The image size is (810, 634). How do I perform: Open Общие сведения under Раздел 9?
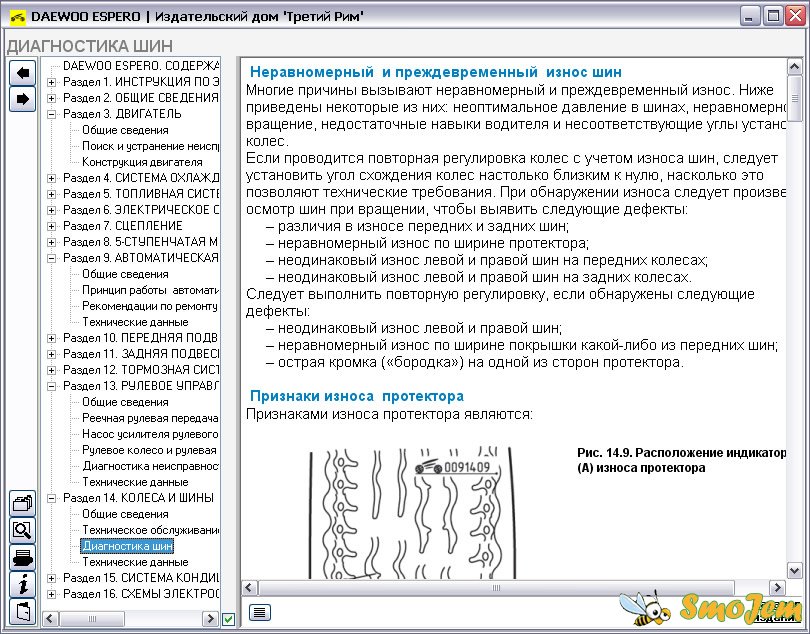tap(125, 274)
